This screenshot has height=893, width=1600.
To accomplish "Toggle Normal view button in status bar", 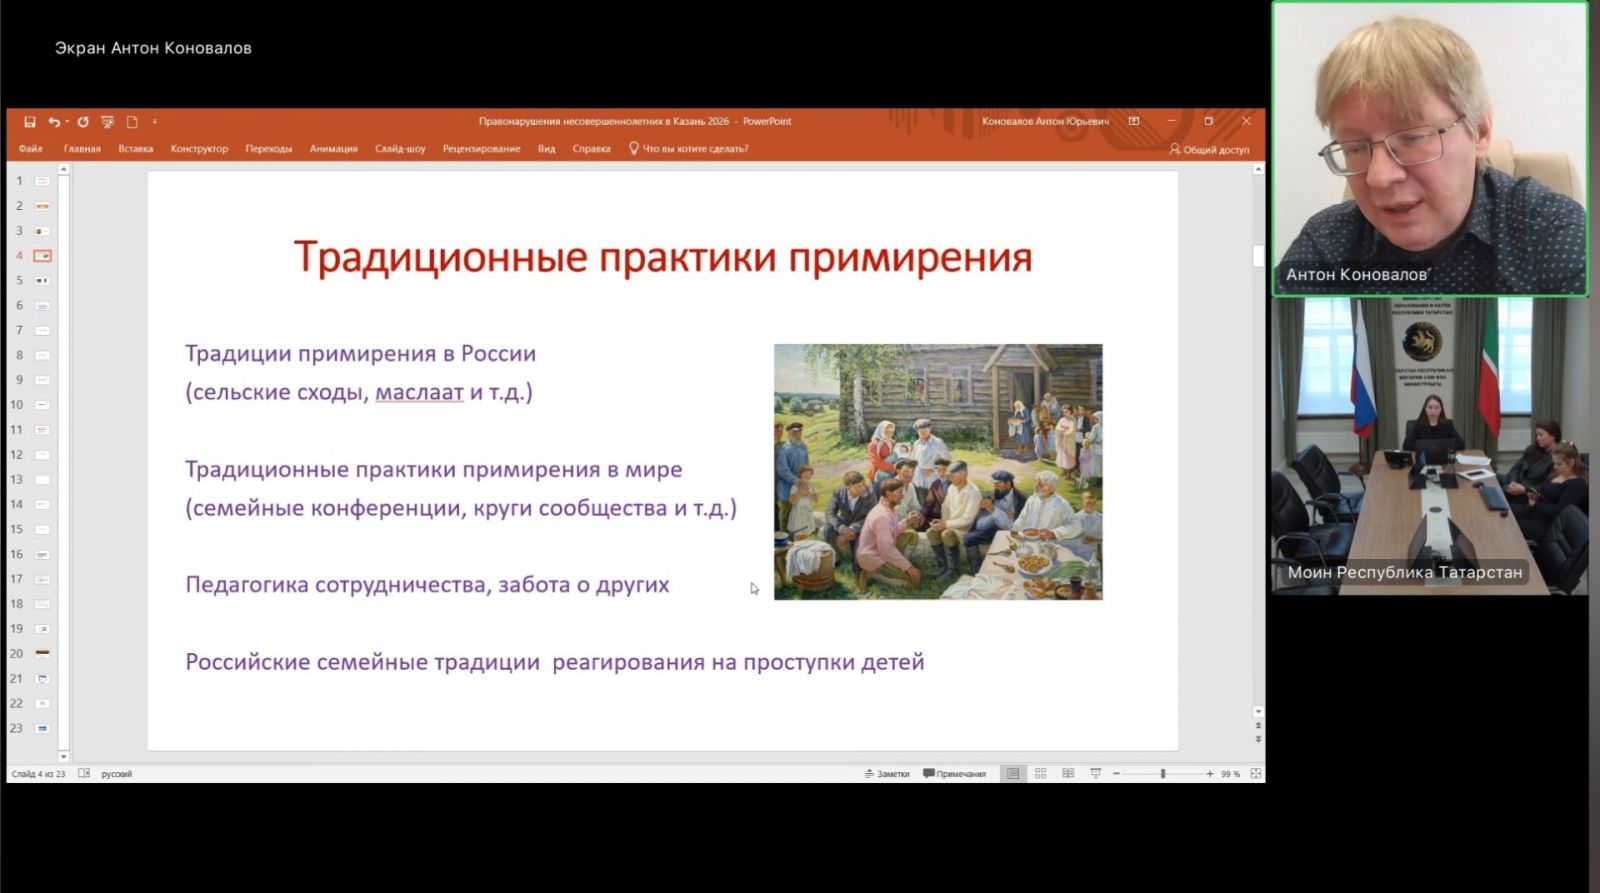I will coord(1013,774).
